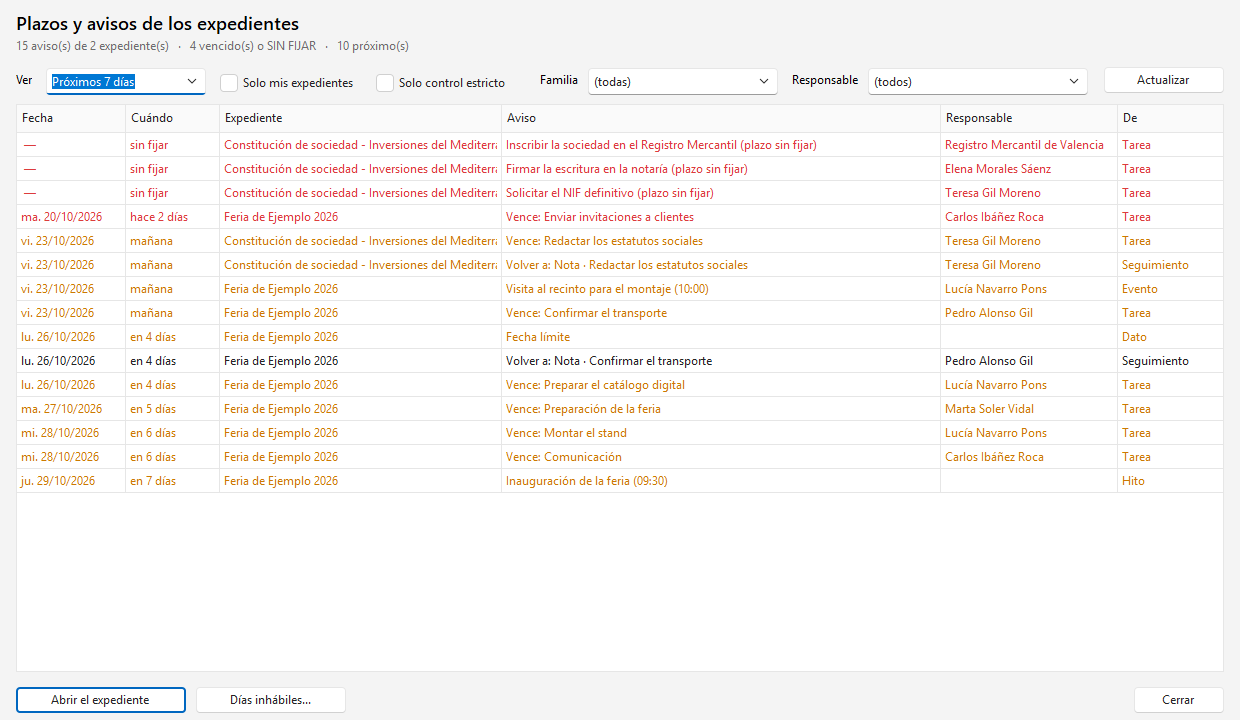This screenshot has width=1240, height=720.
Task: Select the 'Inauguración de la feria (09:30)' row
Action: click(x=620, y=481)
